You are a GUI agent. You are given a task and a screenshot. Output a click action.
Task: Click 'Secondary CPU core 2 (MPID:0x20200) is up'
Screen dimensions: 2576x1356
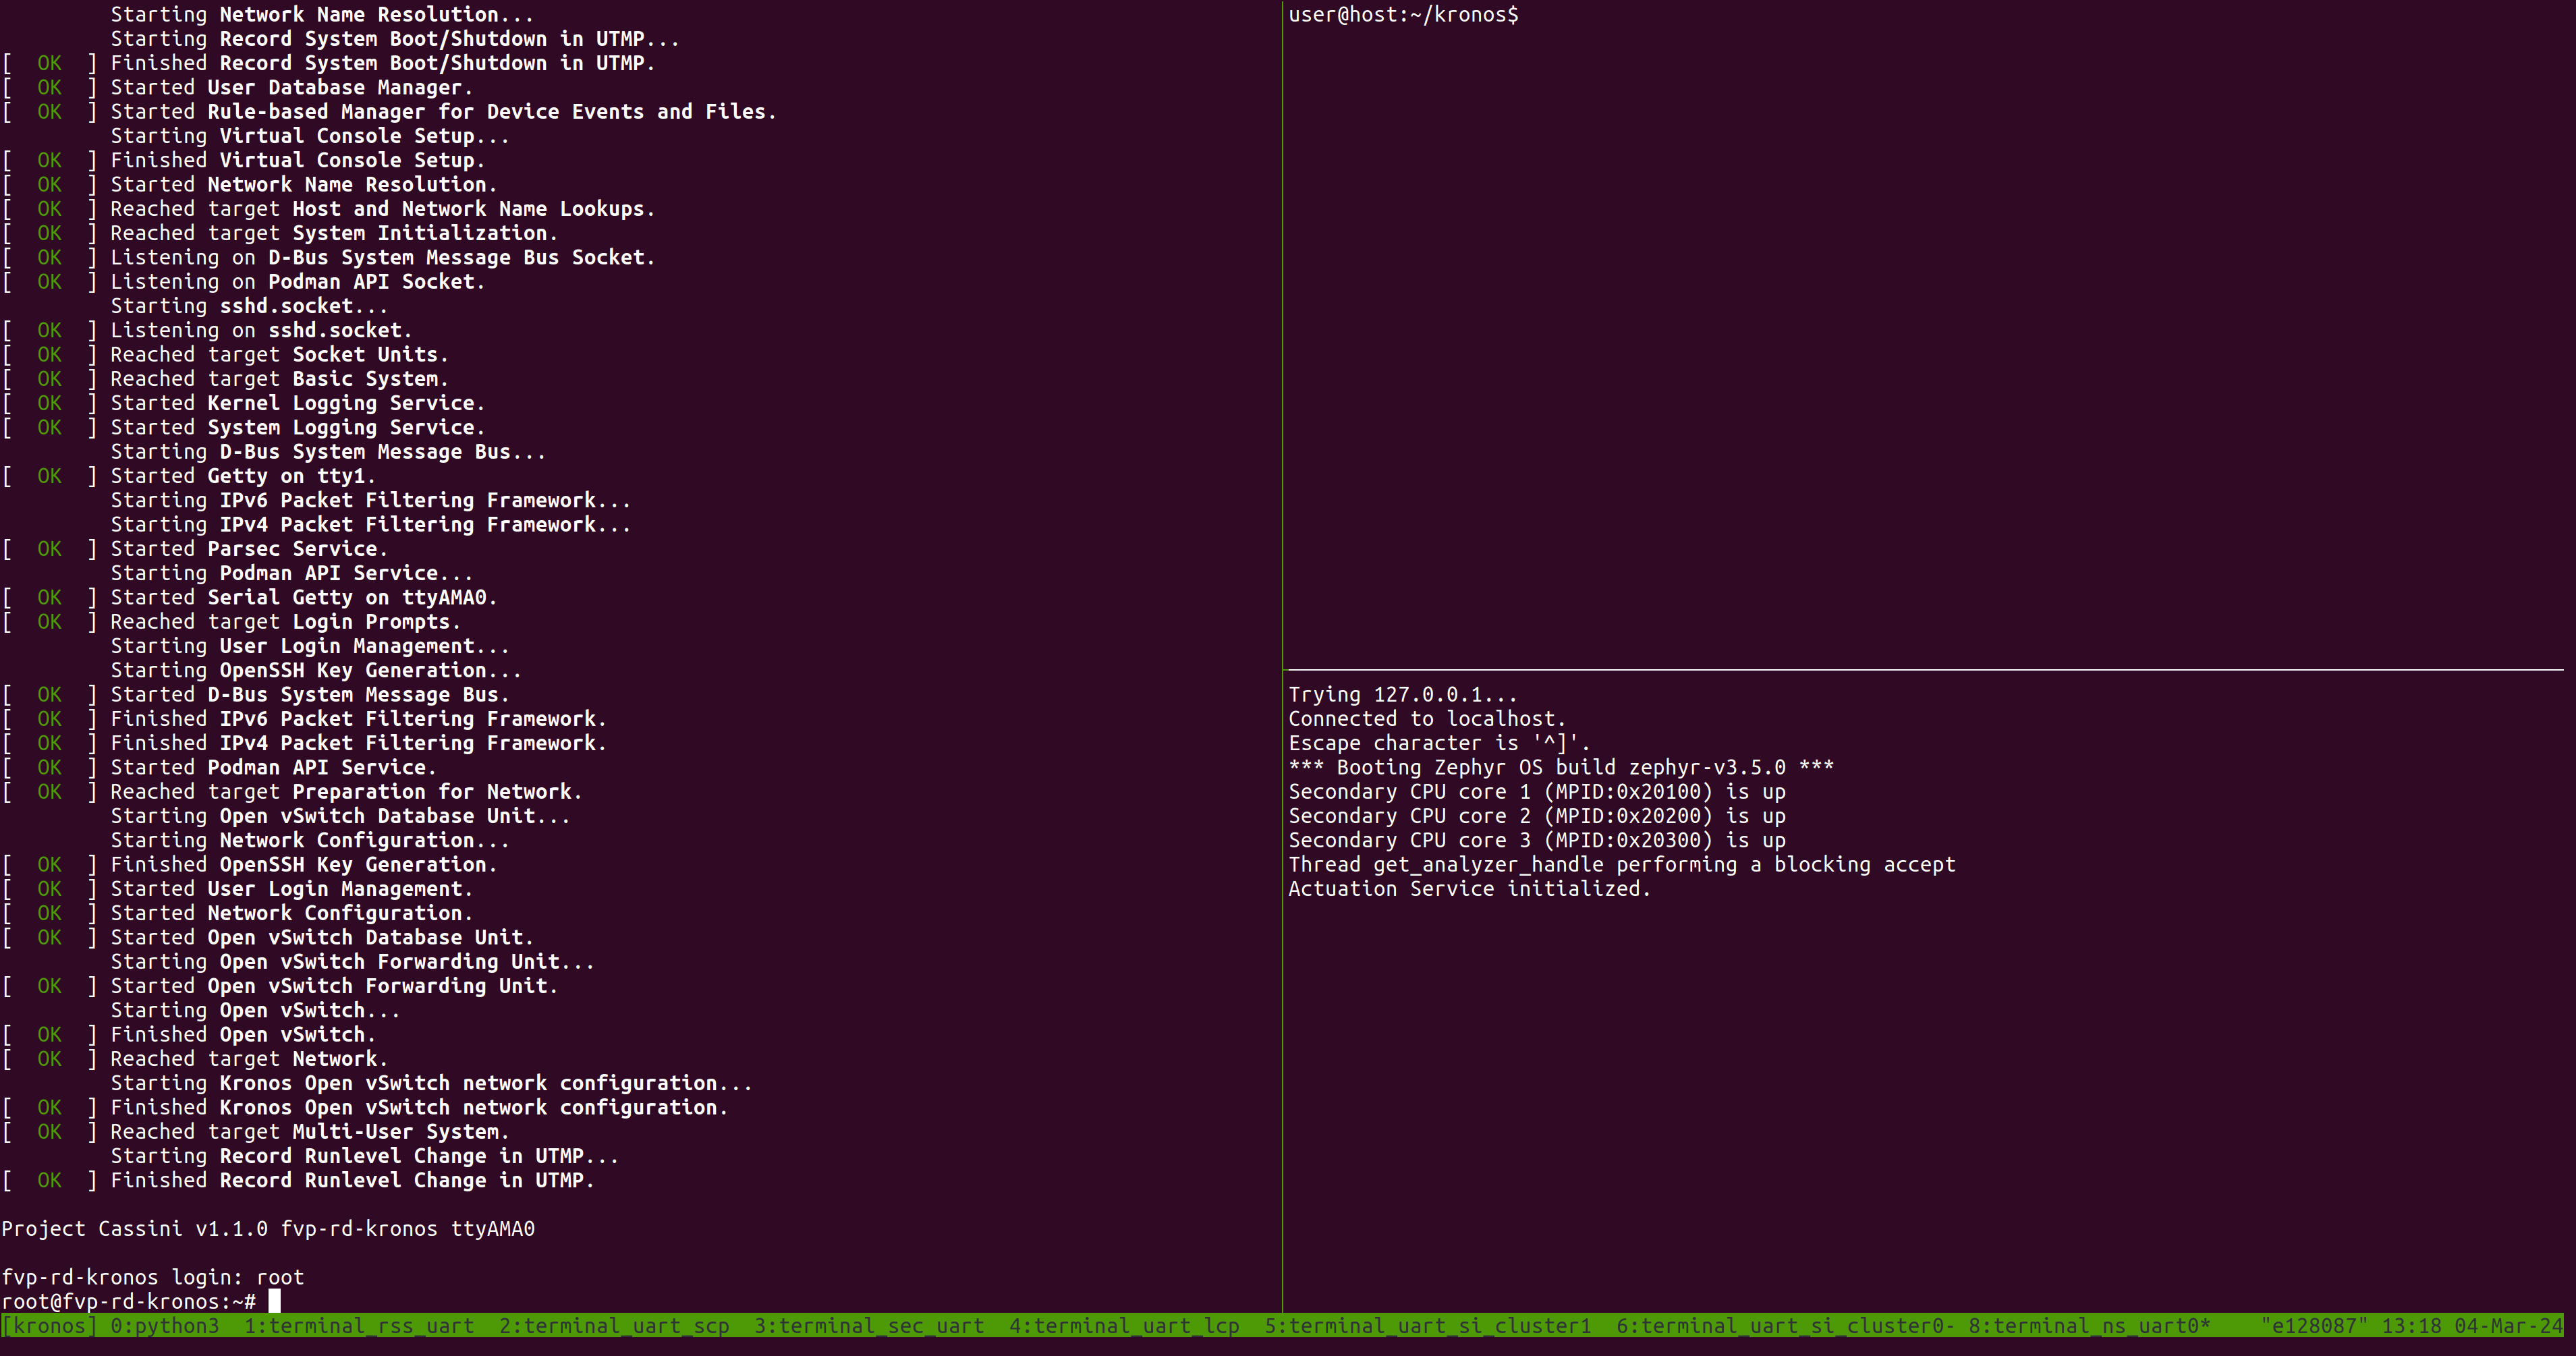pos(1537,816)
